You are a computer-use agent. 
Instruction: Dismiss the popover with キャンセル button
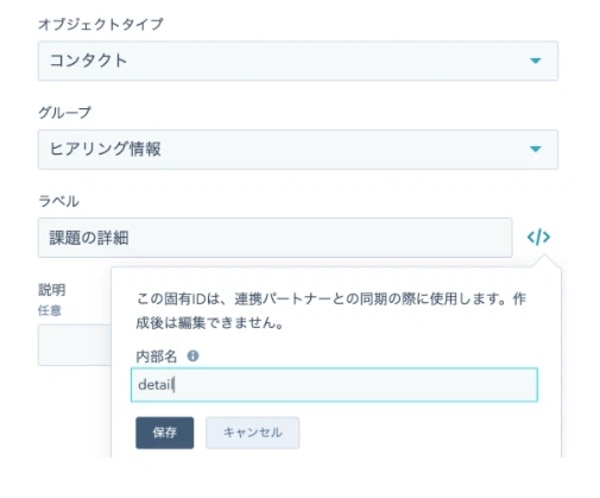253,433
